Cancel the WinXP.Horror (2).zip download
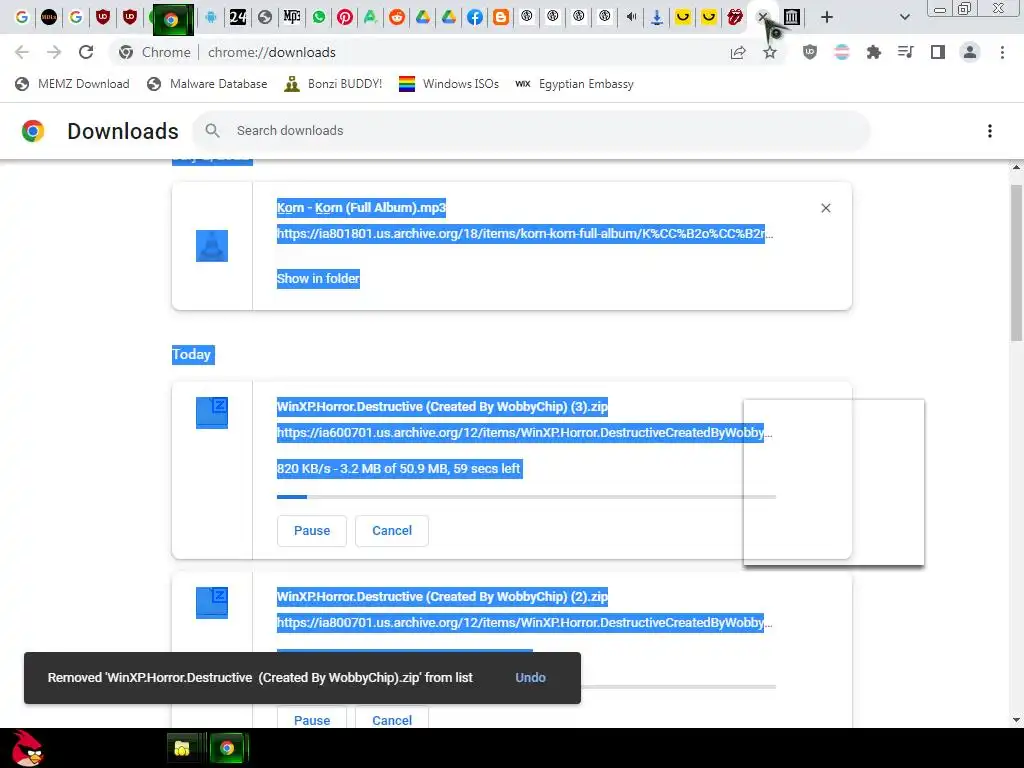 point(392,719)
